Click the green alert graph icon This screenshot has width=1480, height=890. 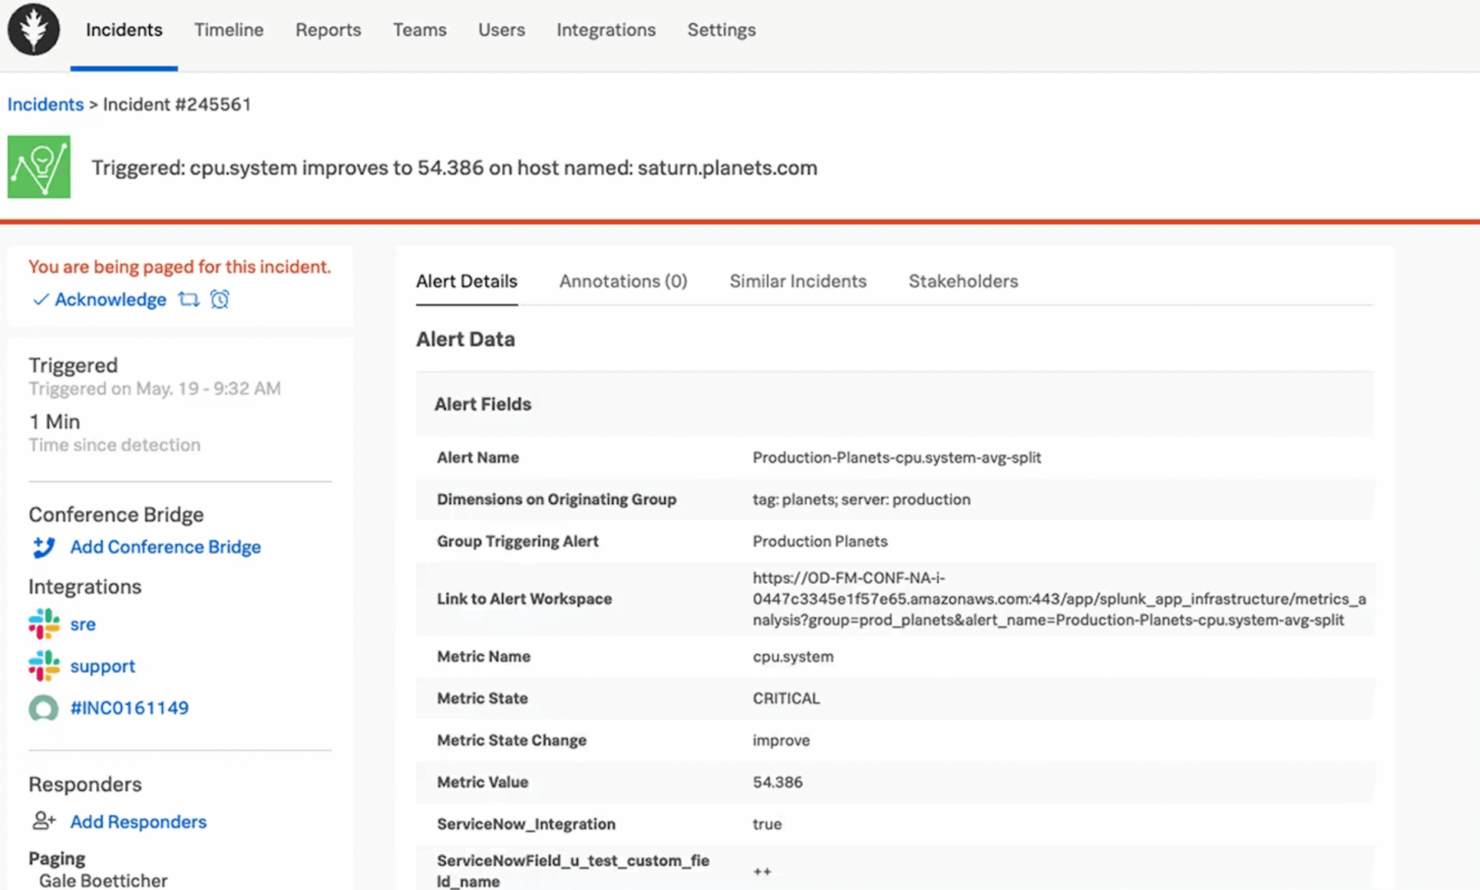39,167
